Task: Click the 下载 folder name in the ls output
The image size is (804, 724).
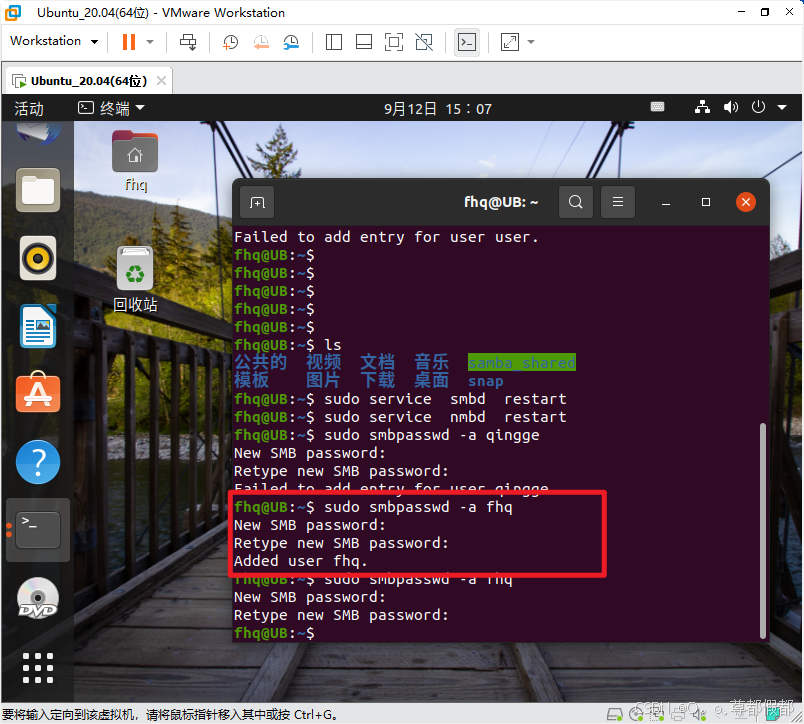Action: click(377, 380)
